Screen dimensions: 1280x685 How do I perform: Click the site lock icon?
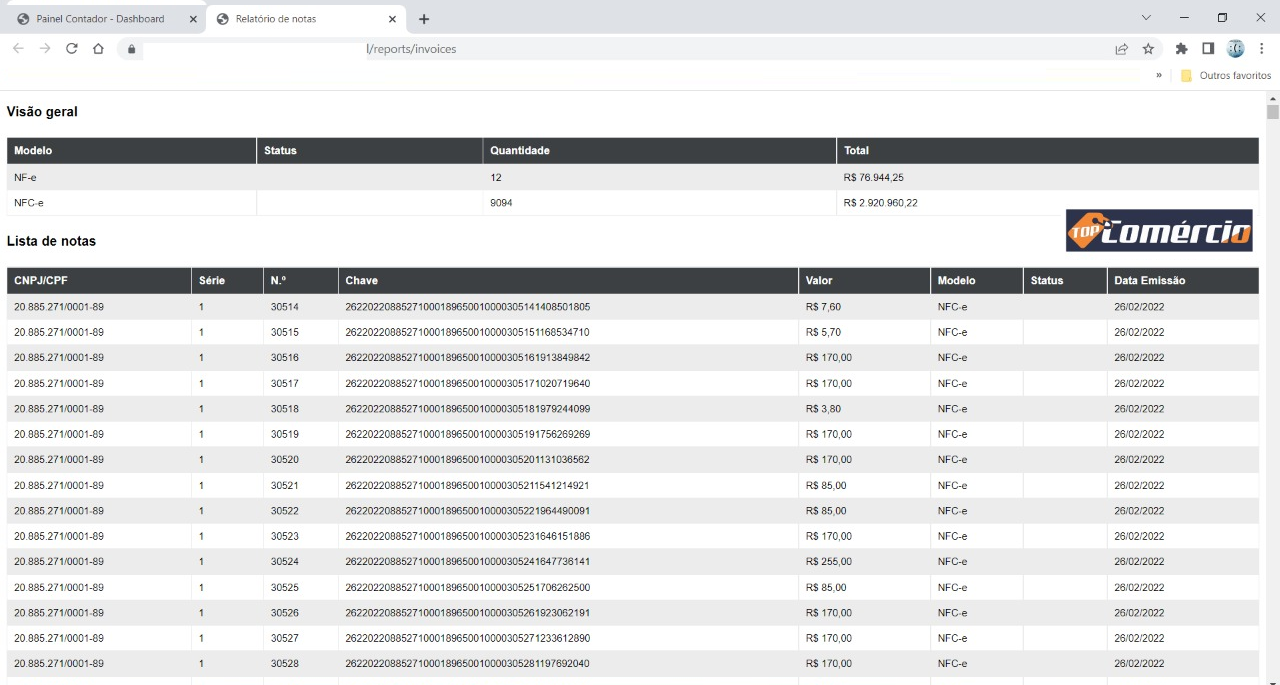pos(131,49)
